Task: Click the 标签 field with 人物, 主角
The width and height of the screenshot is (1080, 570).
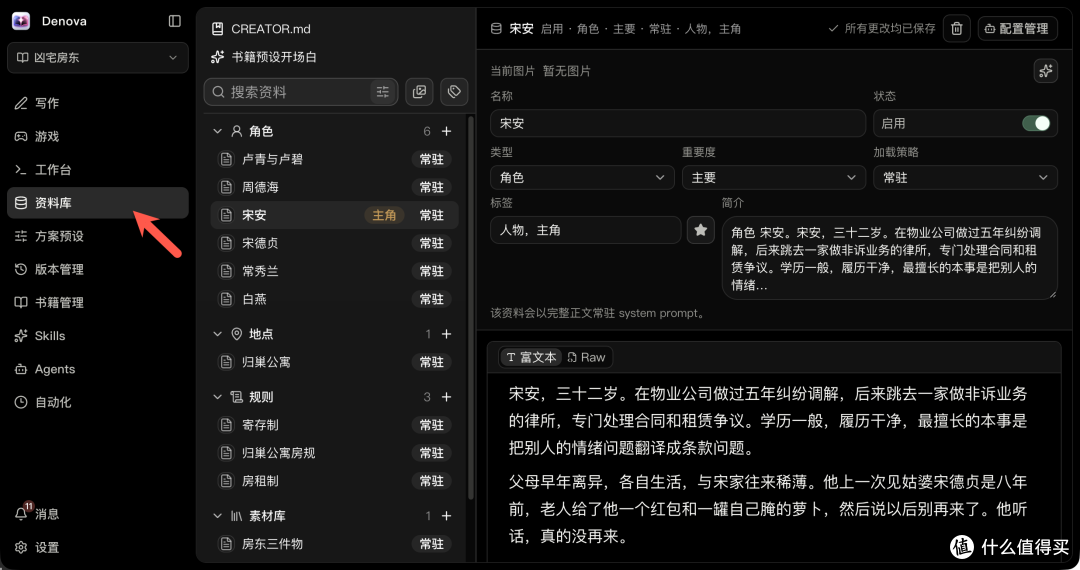Action: [x=585, y=230]
